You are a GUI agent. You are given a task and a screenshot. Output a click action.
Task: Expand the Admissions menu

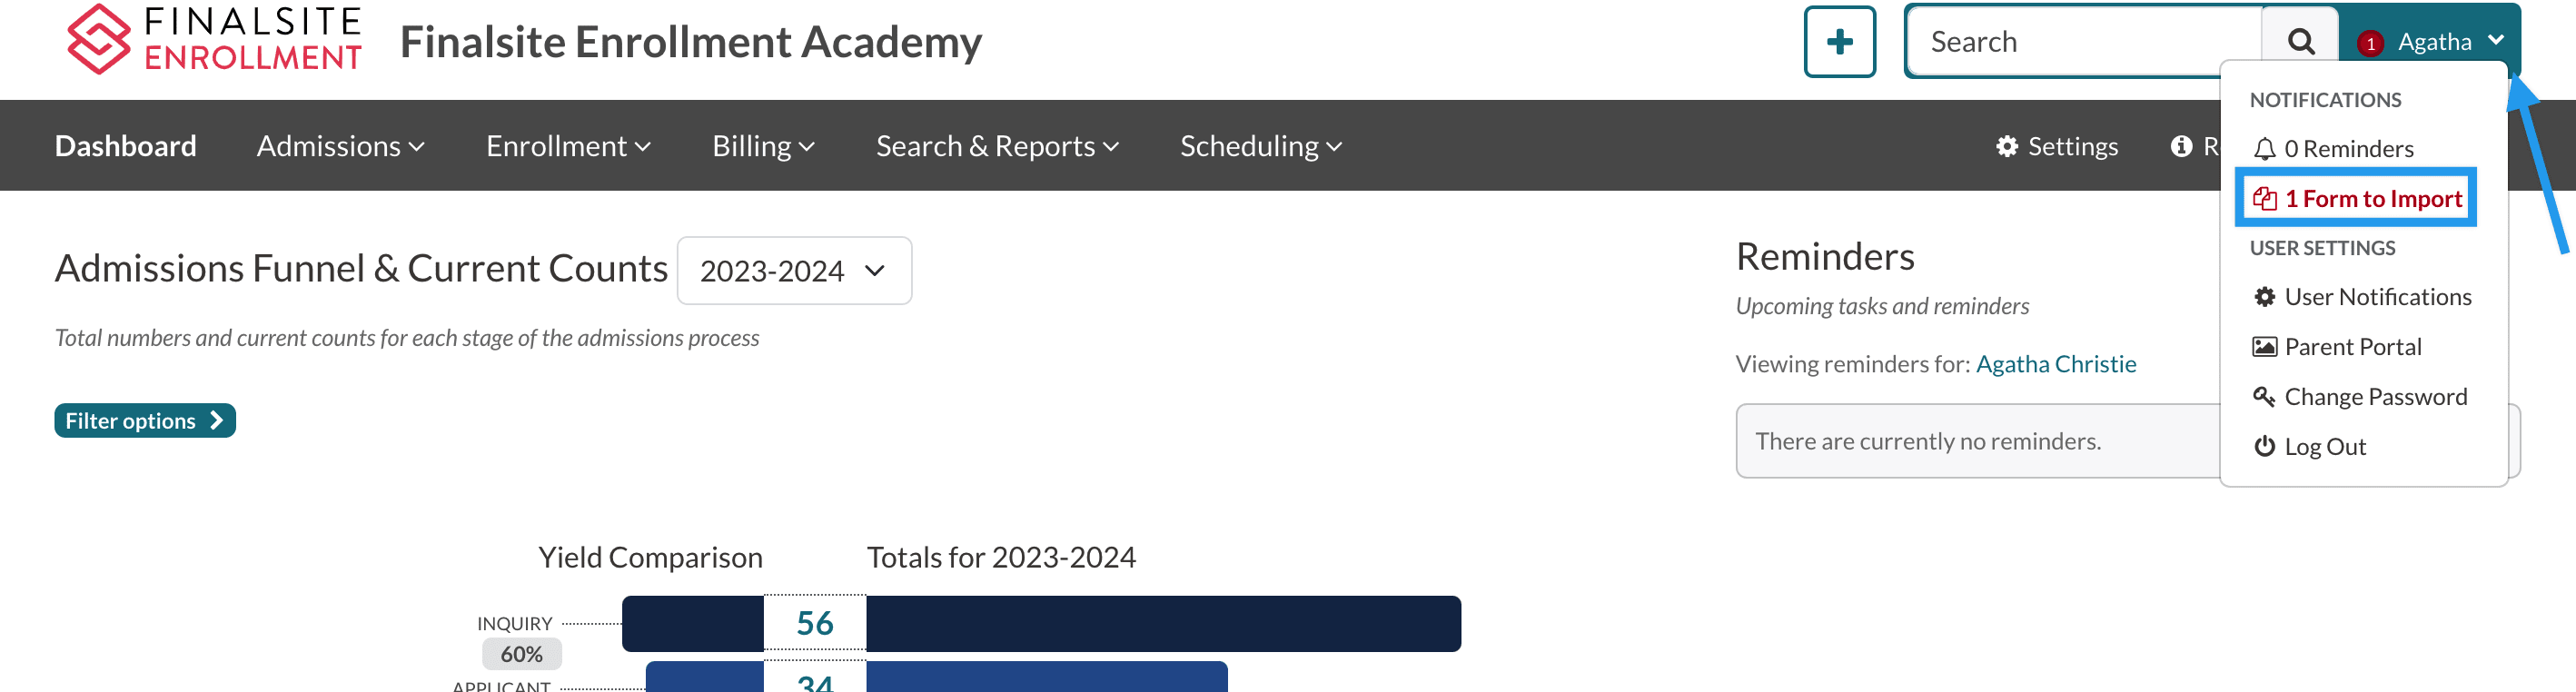point(340,147)
